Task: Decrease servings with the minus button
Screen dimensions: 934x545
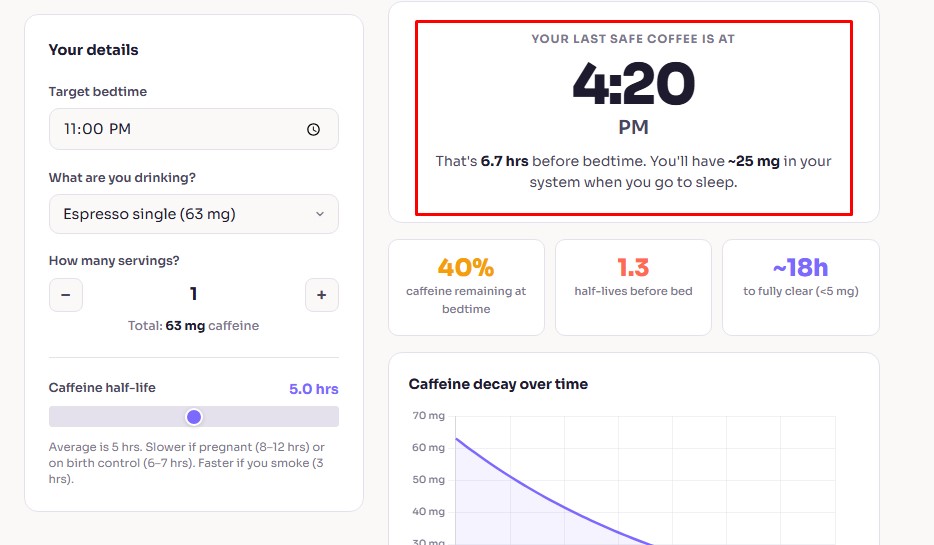Action: pos(66,295)
